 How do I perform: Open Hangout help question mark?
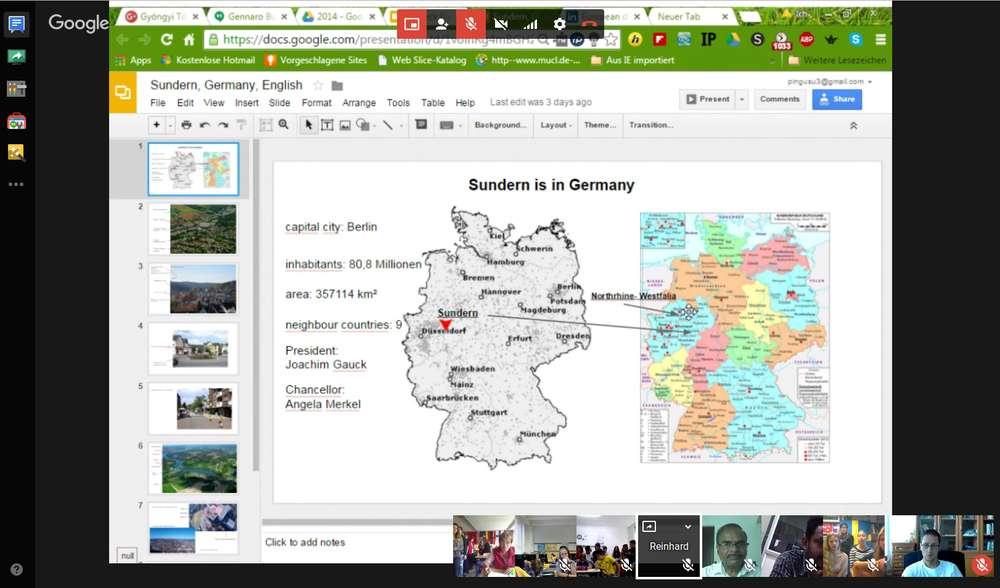17,570
